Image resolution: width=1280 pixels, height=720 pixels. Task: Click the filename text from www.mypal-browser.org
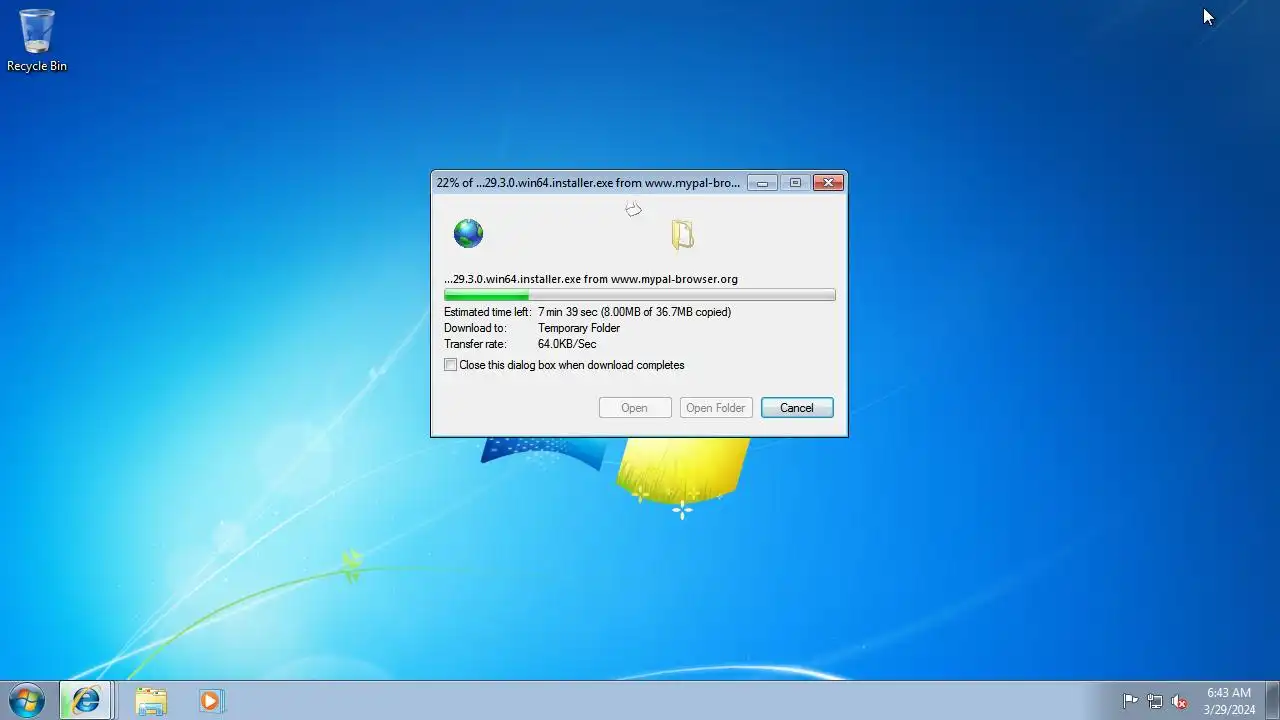coord(591,279)
